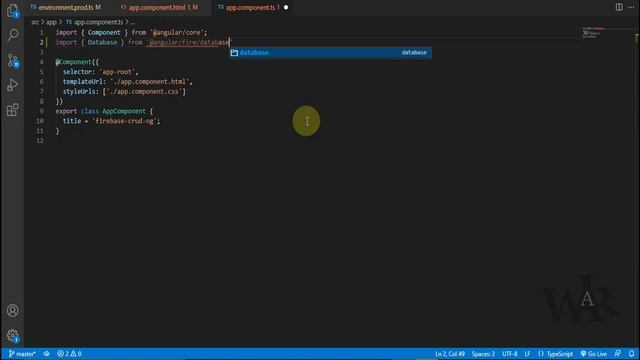Select TypeScript language mode

pyautogui.click(x=556, y=354)
